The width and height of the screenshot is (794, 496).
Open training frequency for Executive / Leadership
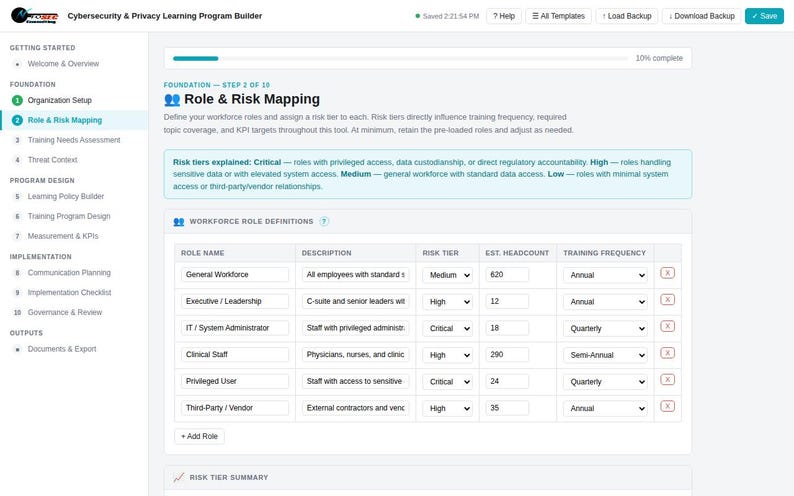pos(605,302)
